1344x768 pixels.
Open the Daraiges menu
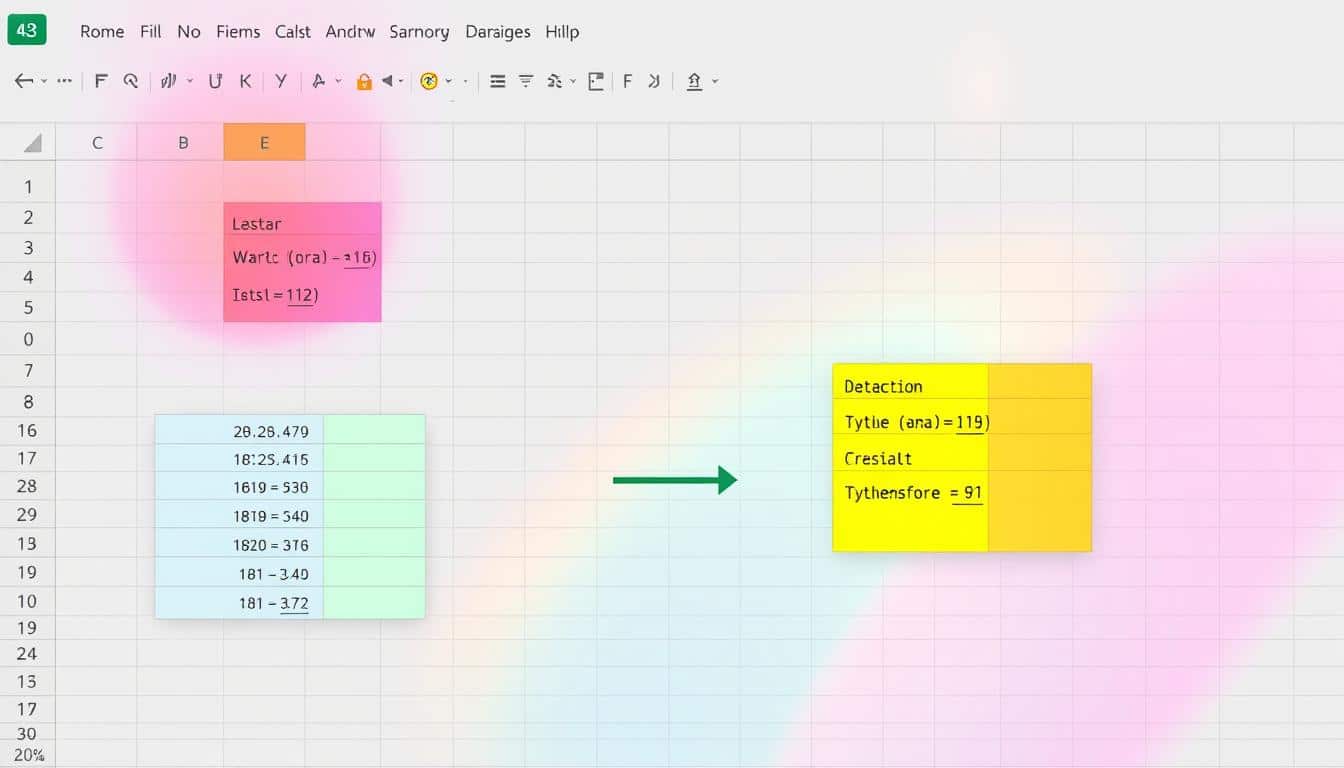(498, 32)
